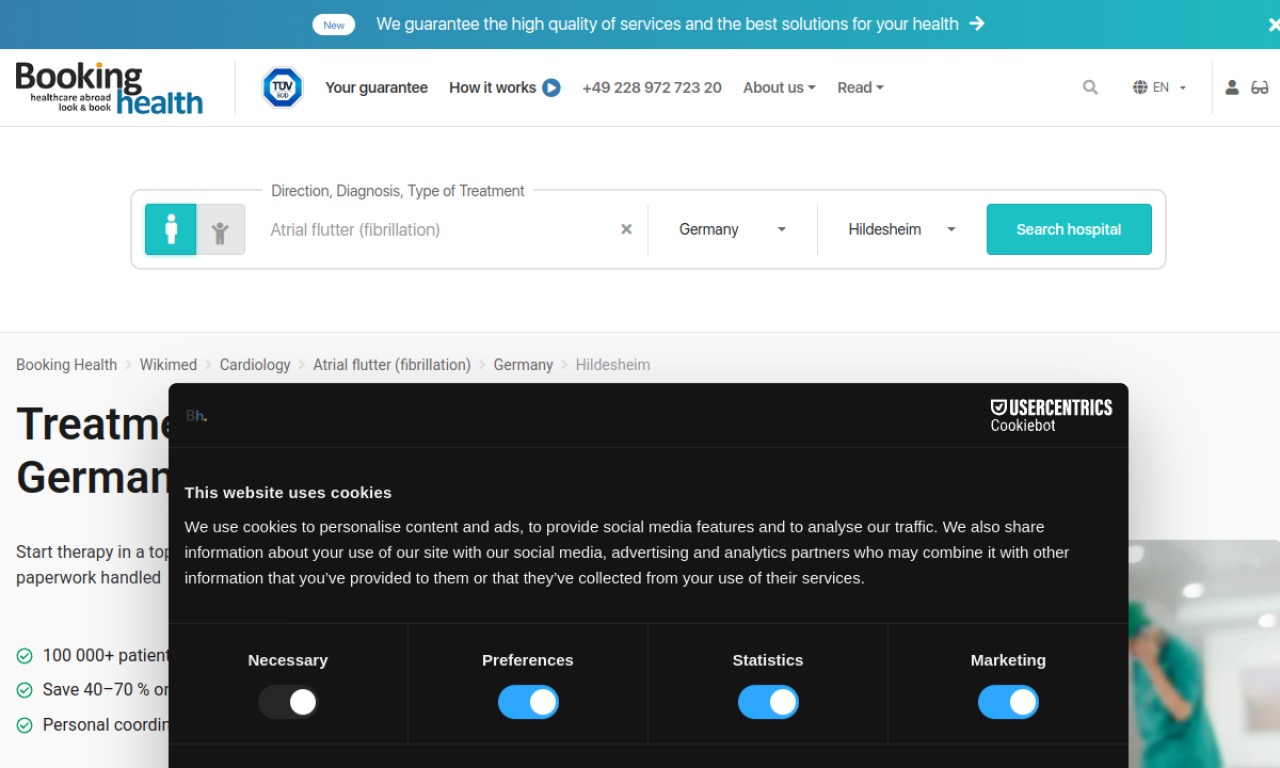Click the guarantee banner text
Screen dimensions: 1280x768
point(667,24)
